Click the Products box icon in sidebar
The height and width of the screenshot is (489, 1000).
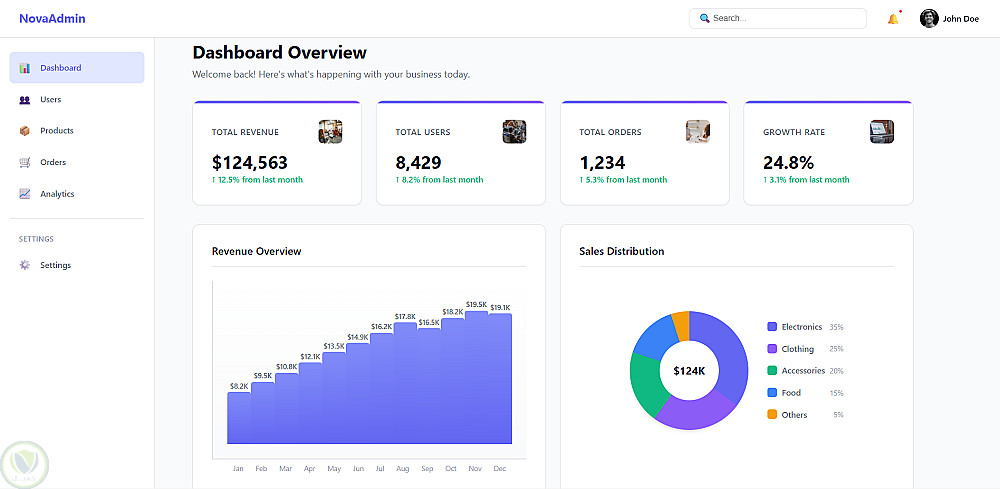click(x=25, y=131)
